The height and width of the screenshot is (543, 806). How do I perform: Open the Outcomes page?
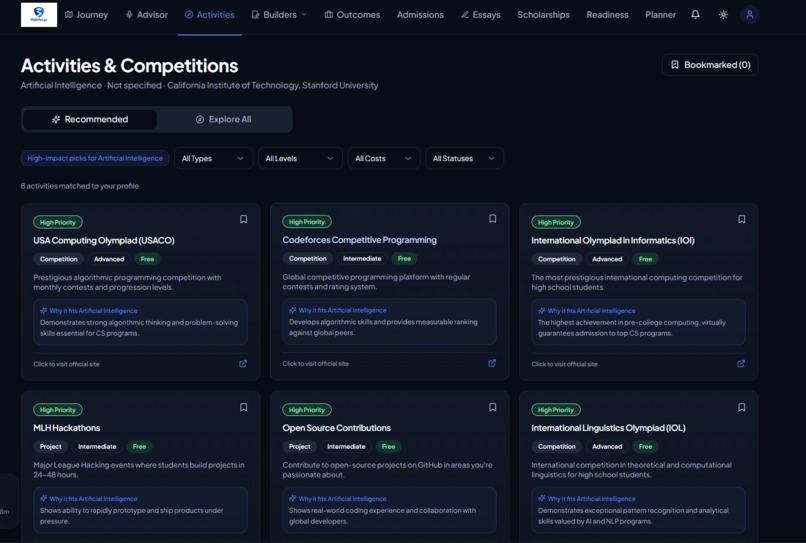[x=352, y=15]
